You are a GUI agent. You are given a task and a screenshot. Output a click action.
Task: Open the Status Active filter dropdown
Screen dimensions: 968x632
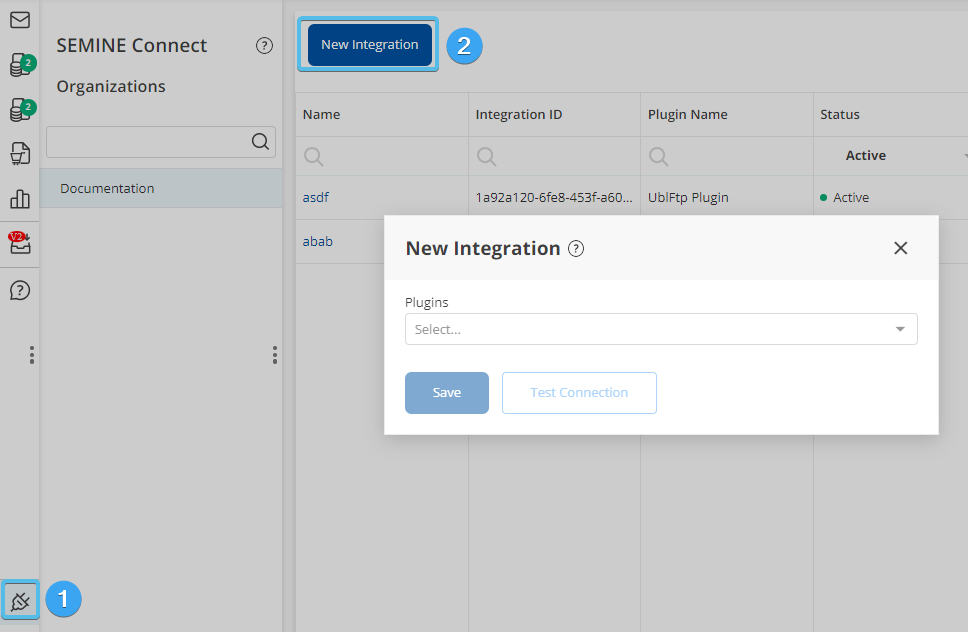890,156
